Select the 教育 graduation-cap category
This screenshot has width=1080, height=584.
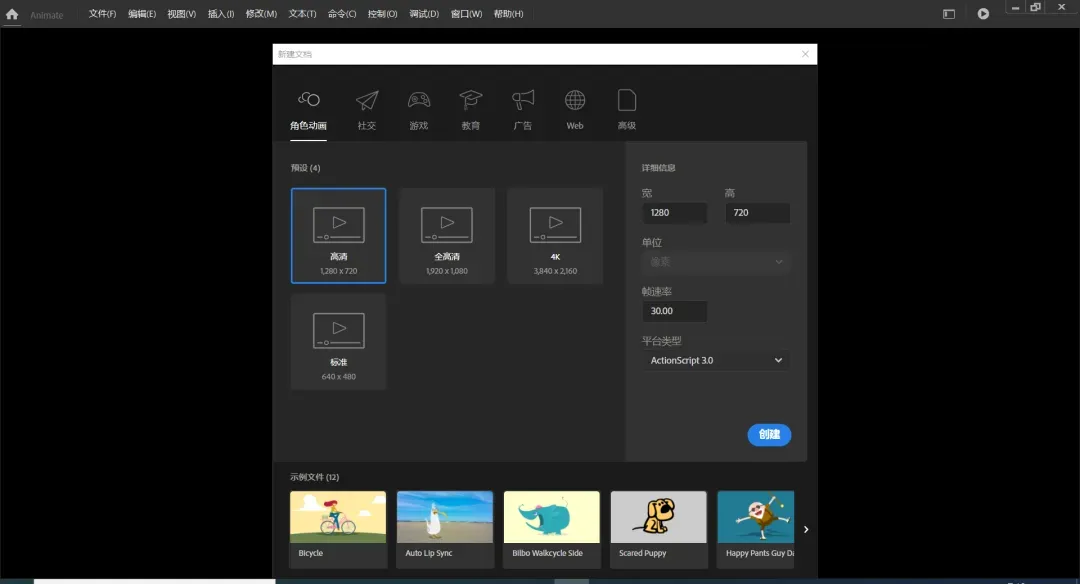[x=470, y=110]
